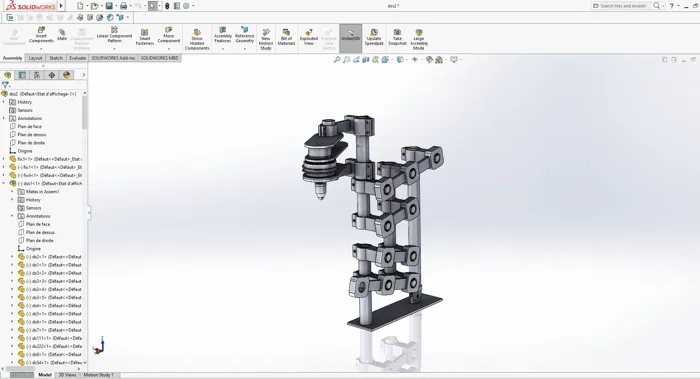Open the Exploded View tool
This screenshot has height=379, width=700.
(308, 37)
